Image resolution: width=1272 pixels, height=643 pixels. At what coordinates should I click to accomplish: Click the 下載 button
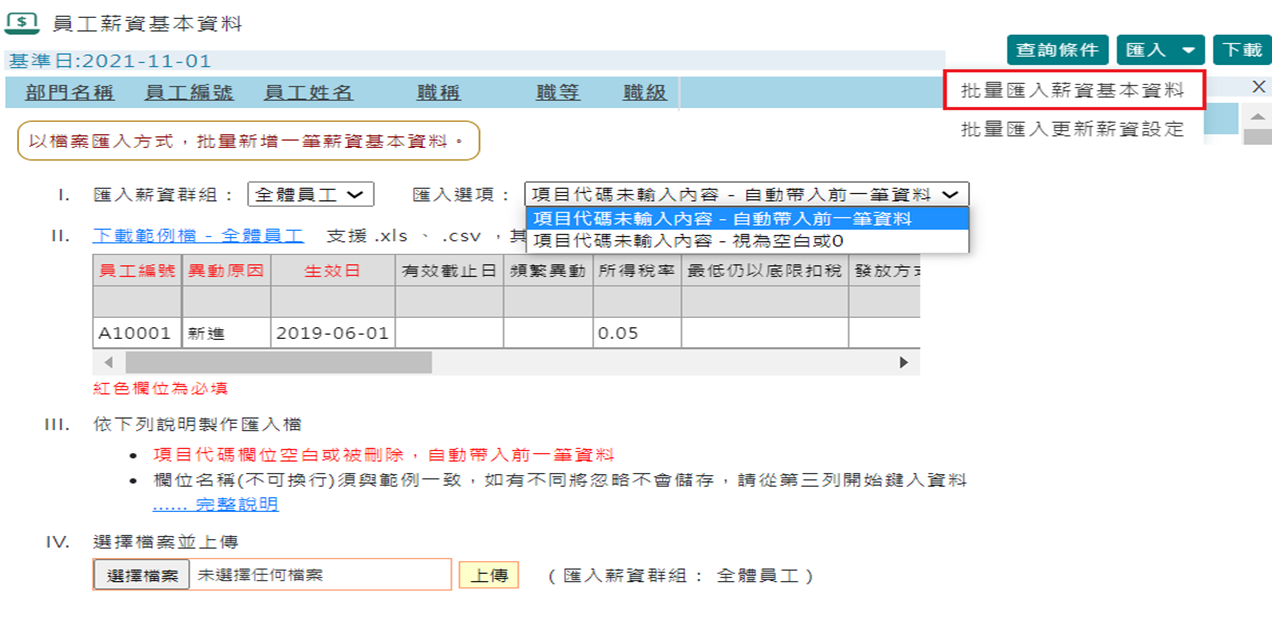click(1243, 48)
